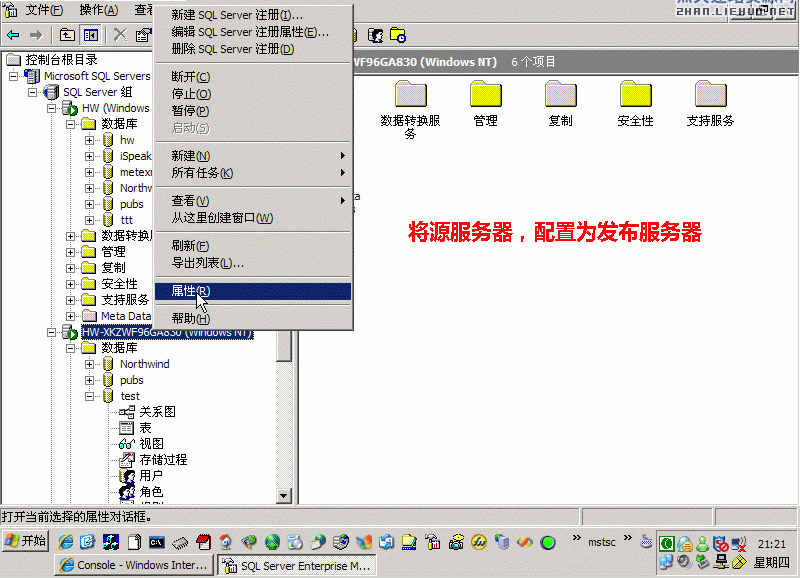800x578 pixels.
Task: Expand the 安全性 tree node under HW server
Action: 70,284
